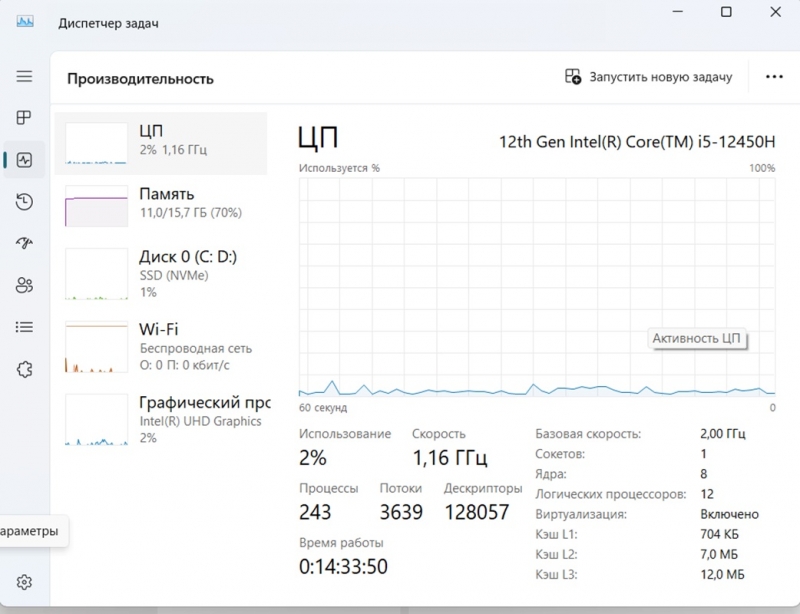Click the Память usage thumbnail graph
The width and height of the screenshot is (800, 614).
[x=96, y=206]
